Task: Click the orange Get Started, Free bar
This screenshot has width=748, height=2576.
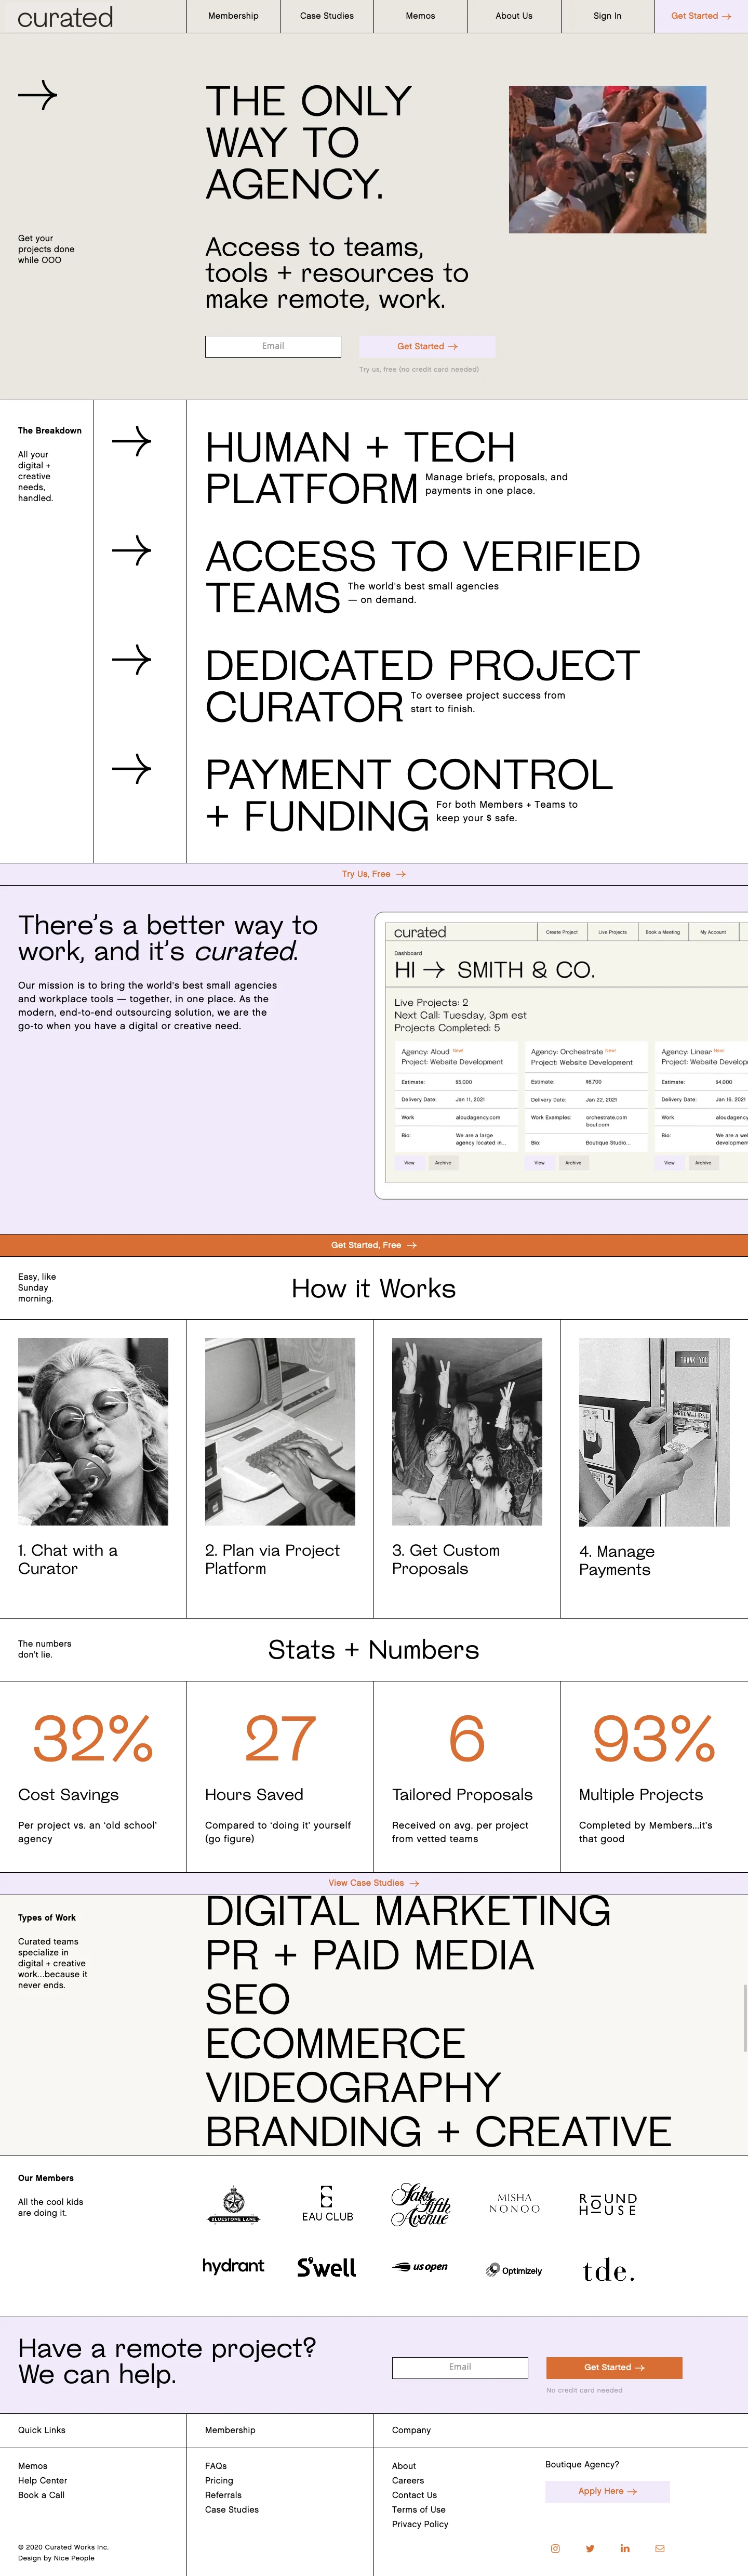Action: (374, 1245)
